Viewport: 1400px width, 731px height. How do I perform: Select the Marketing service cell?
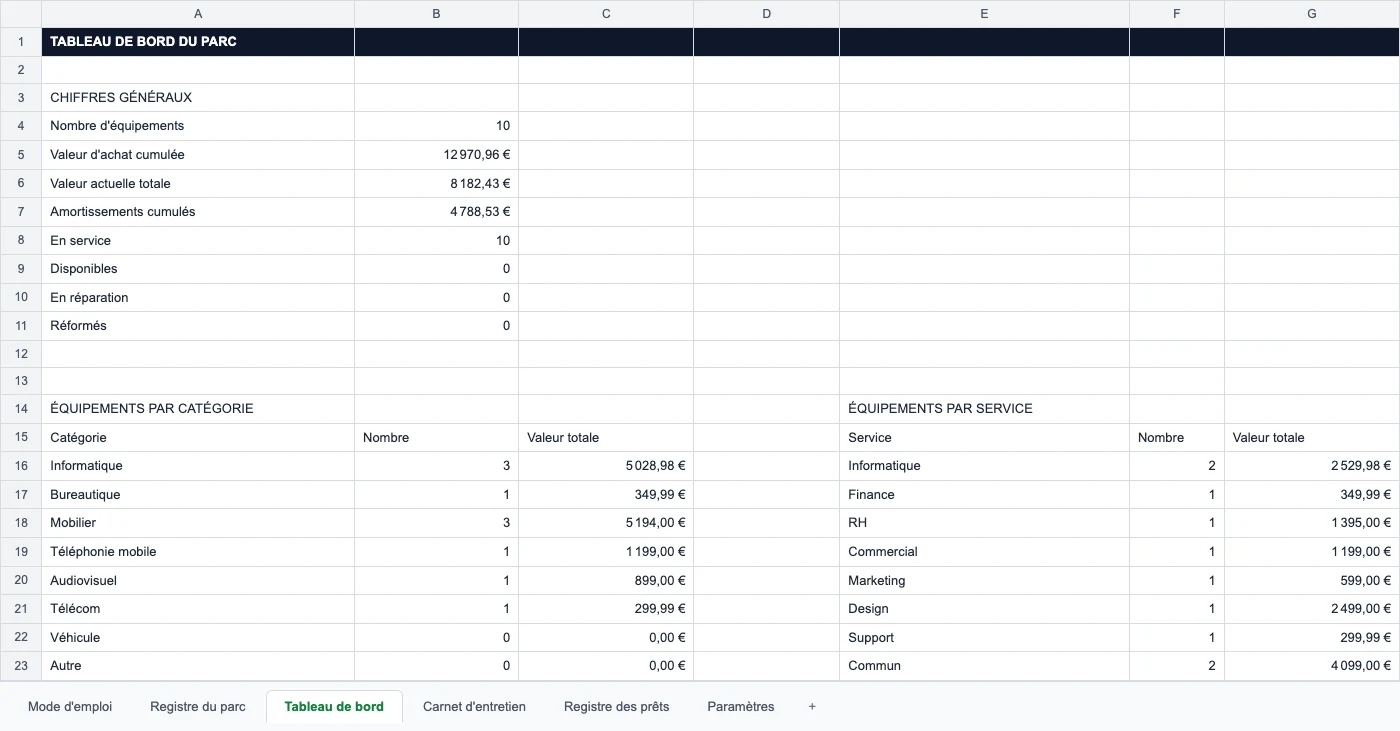click(984, 581)
